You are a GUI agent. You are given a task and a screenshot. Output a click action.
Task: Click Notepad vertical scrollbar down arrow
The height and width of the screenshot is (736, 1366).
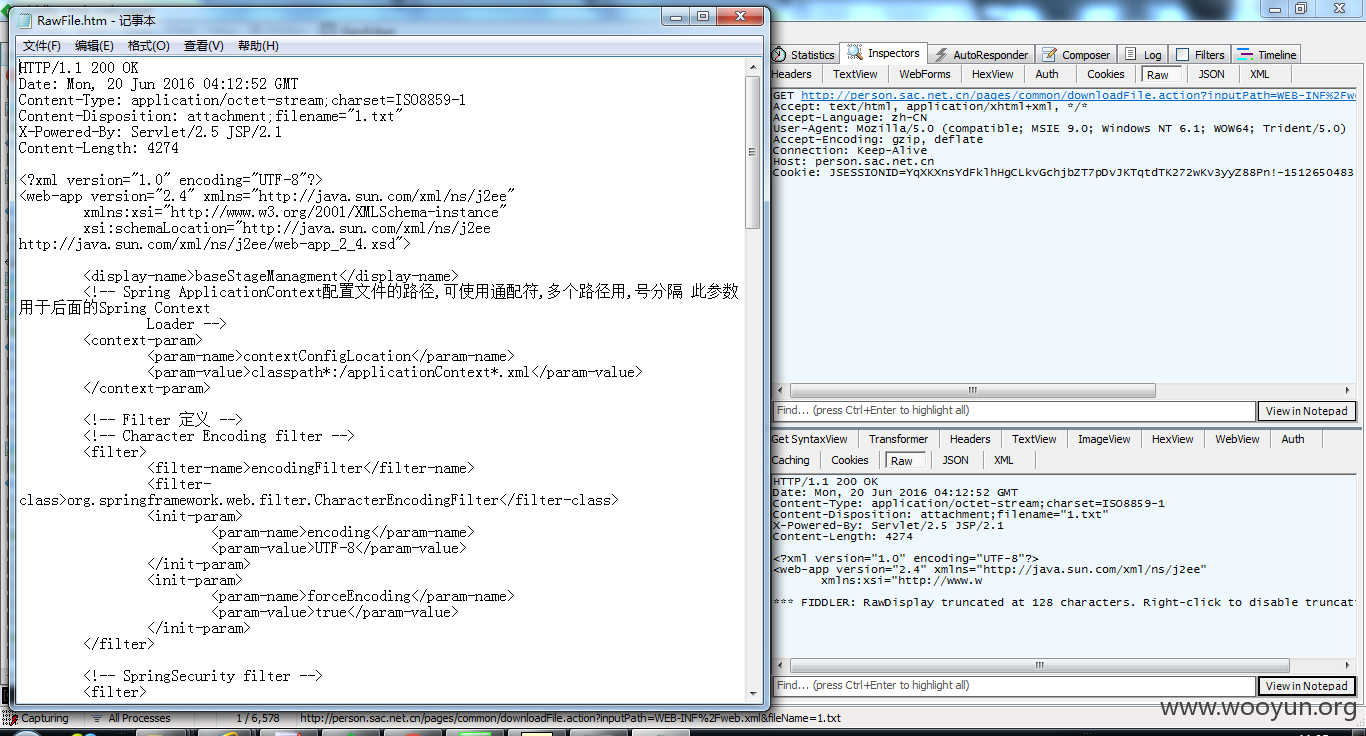coord(754,693)
